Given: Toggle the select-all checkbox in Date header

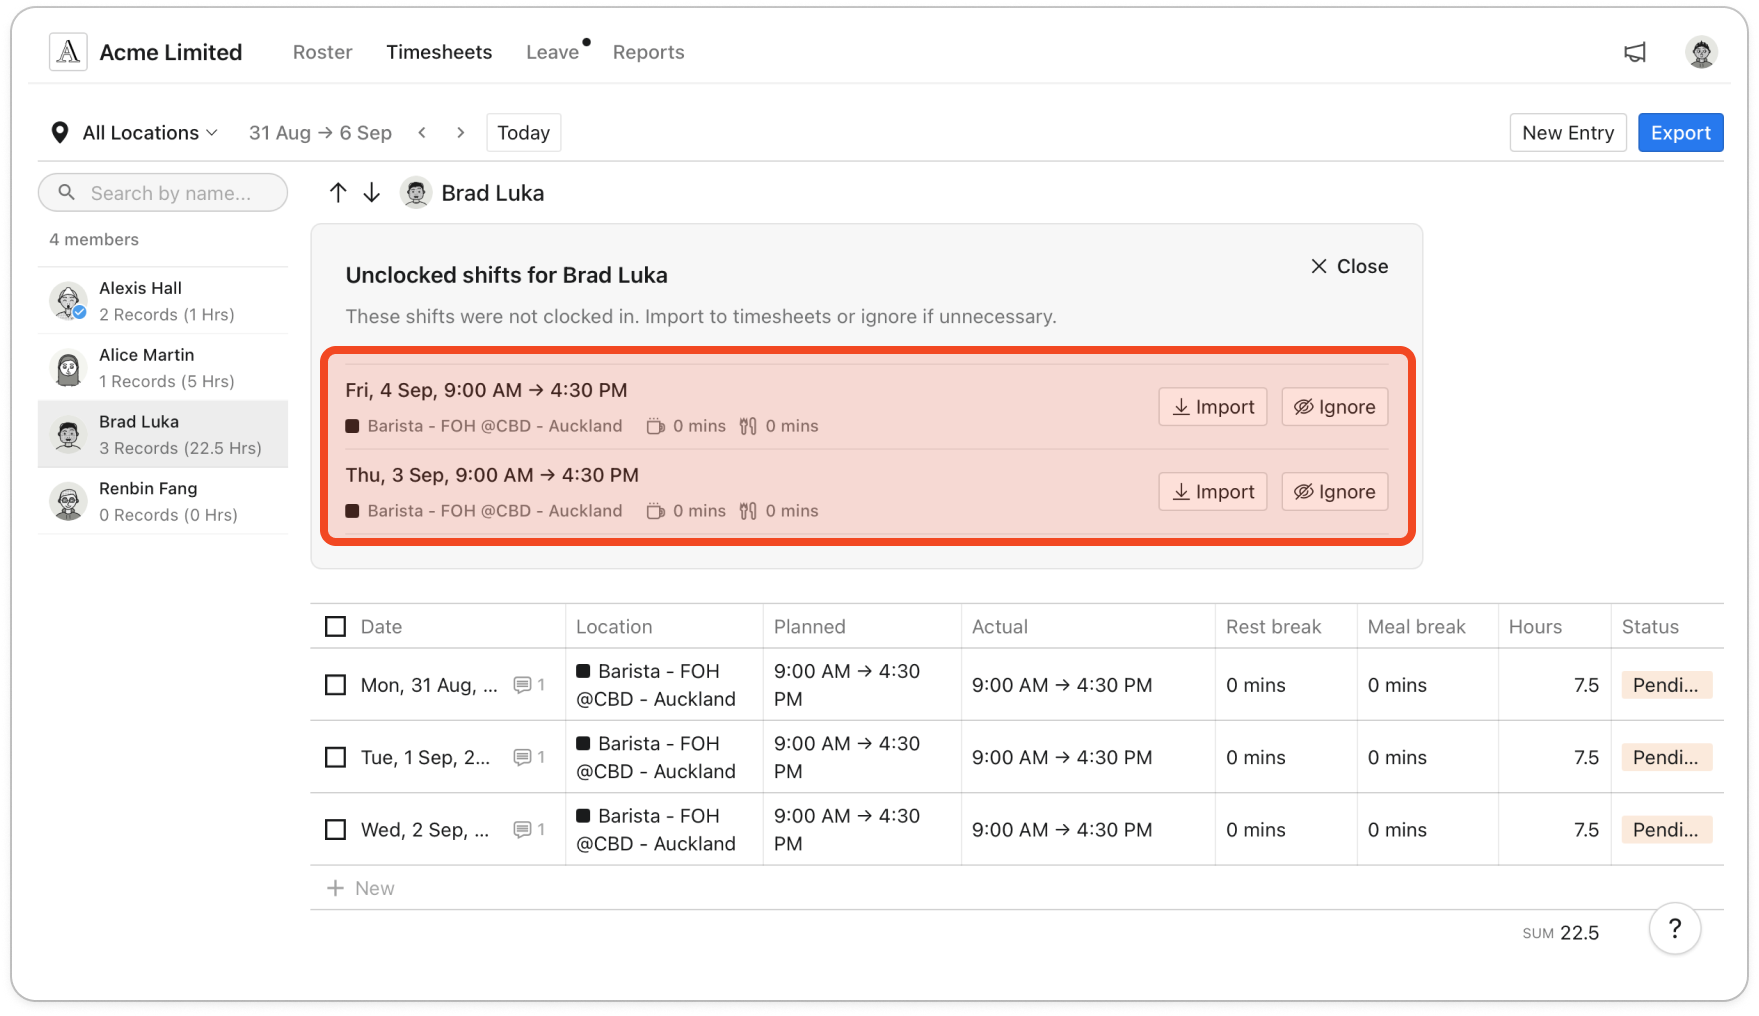Looking at the screenshot, I should pos(336,627).
